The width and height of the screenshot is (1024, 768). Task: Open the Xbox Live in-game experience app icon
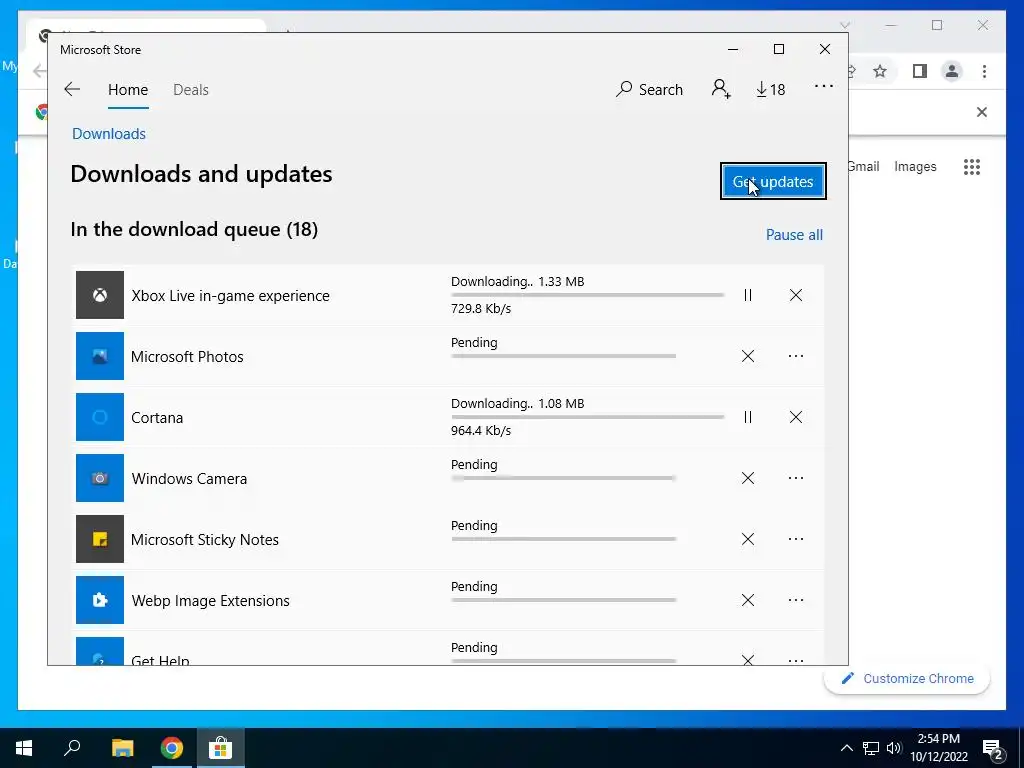(100, 295)
